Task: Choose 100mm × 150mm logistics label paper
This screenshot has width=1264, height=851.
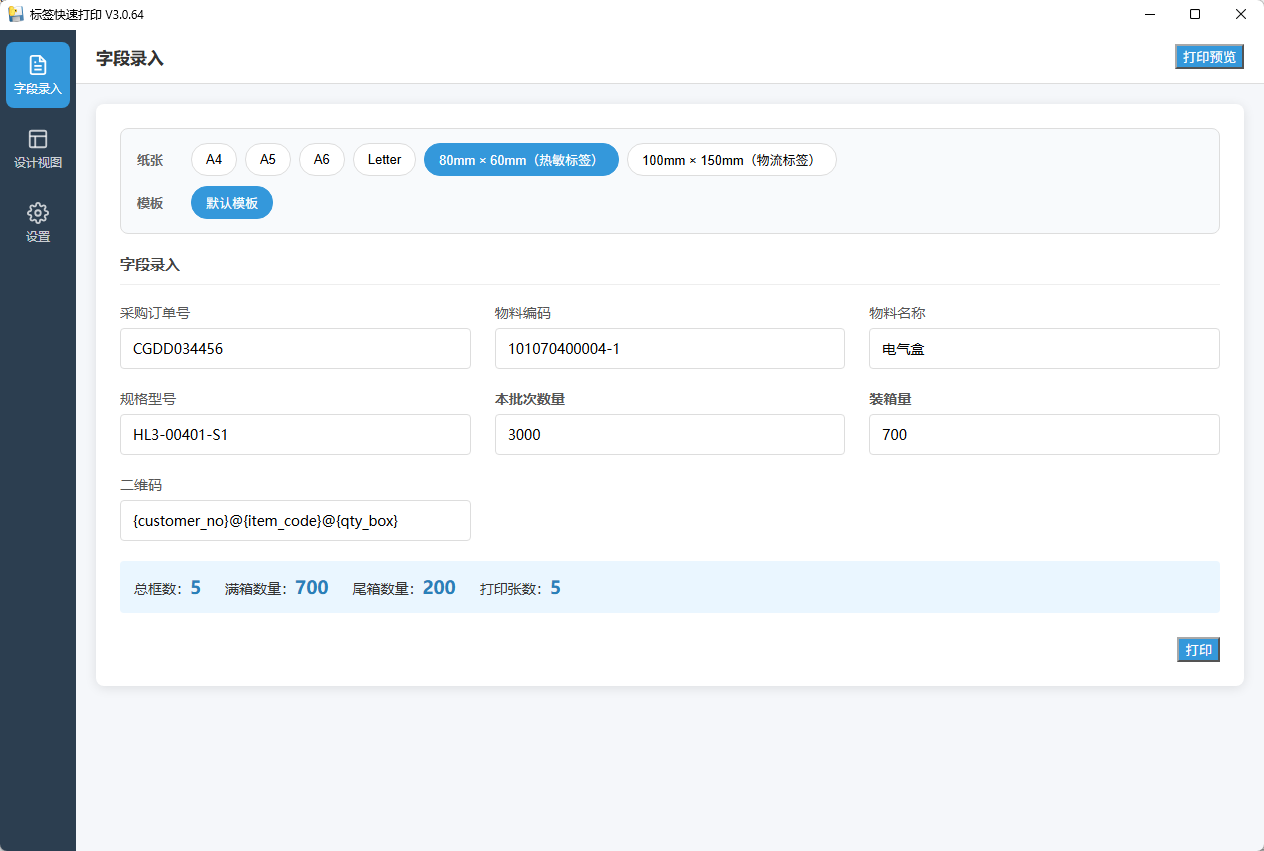Action: 732,160
